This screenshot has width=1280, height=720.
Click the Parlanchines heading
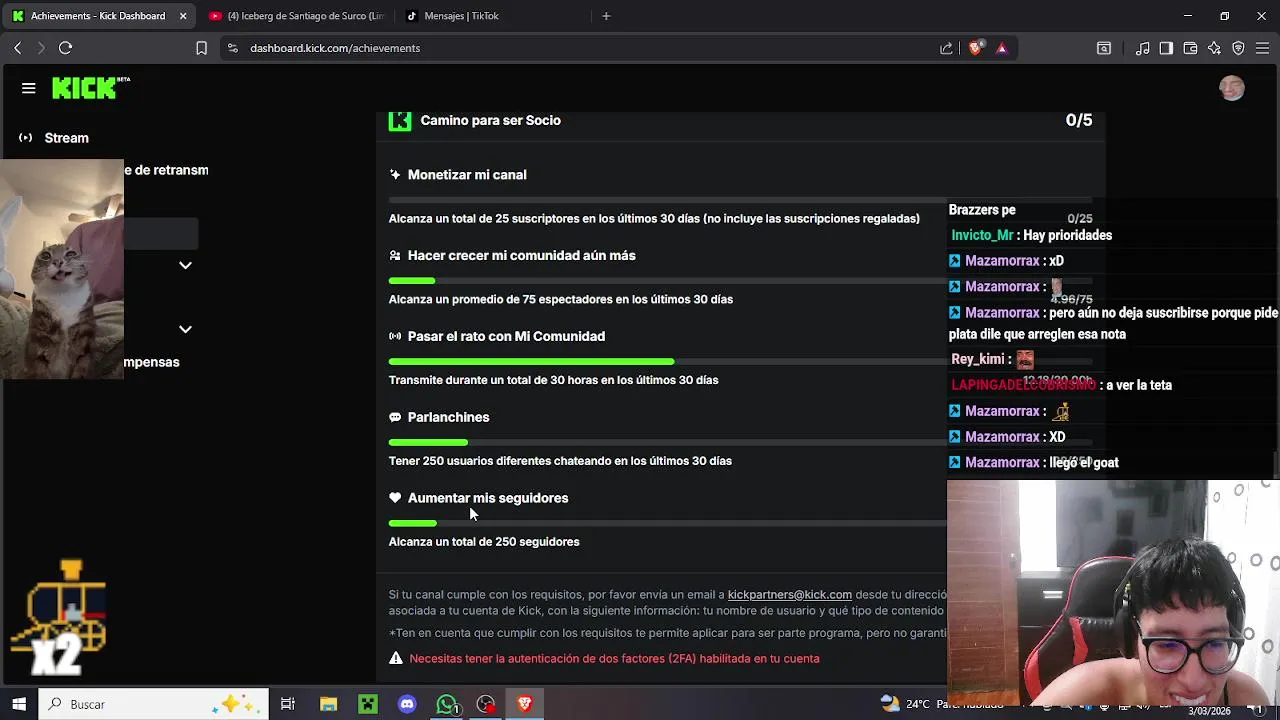[x=448, y=417]
